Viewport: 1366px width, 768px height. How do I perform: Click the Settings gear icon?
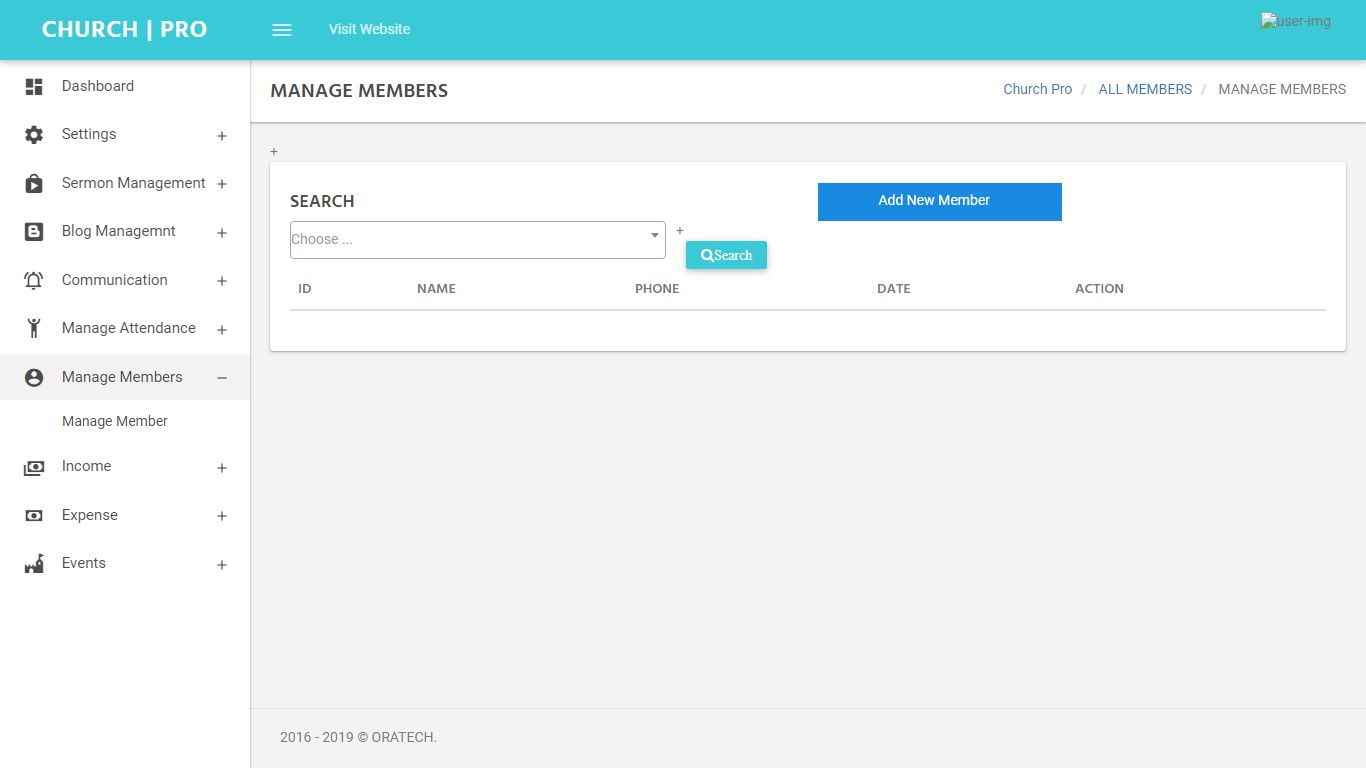[34, 135]
